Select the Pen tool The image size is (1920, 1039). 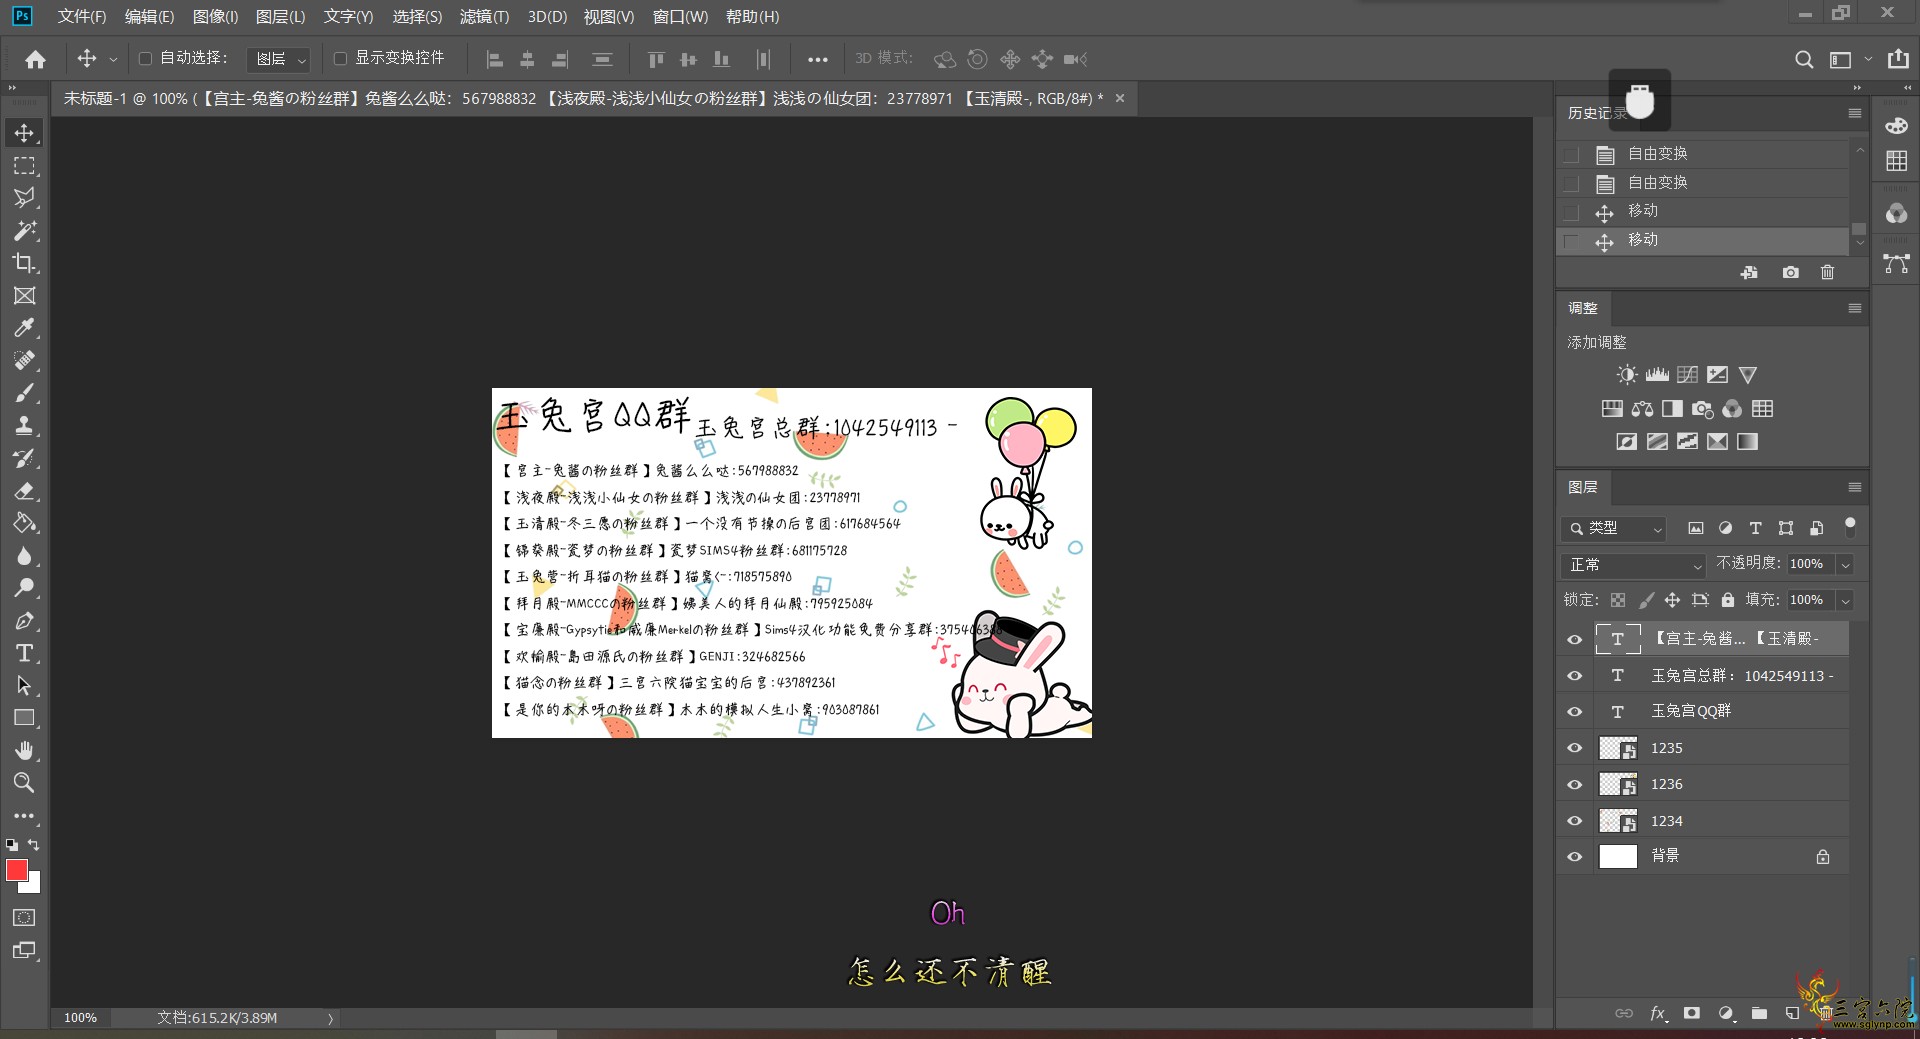point(24,620)
